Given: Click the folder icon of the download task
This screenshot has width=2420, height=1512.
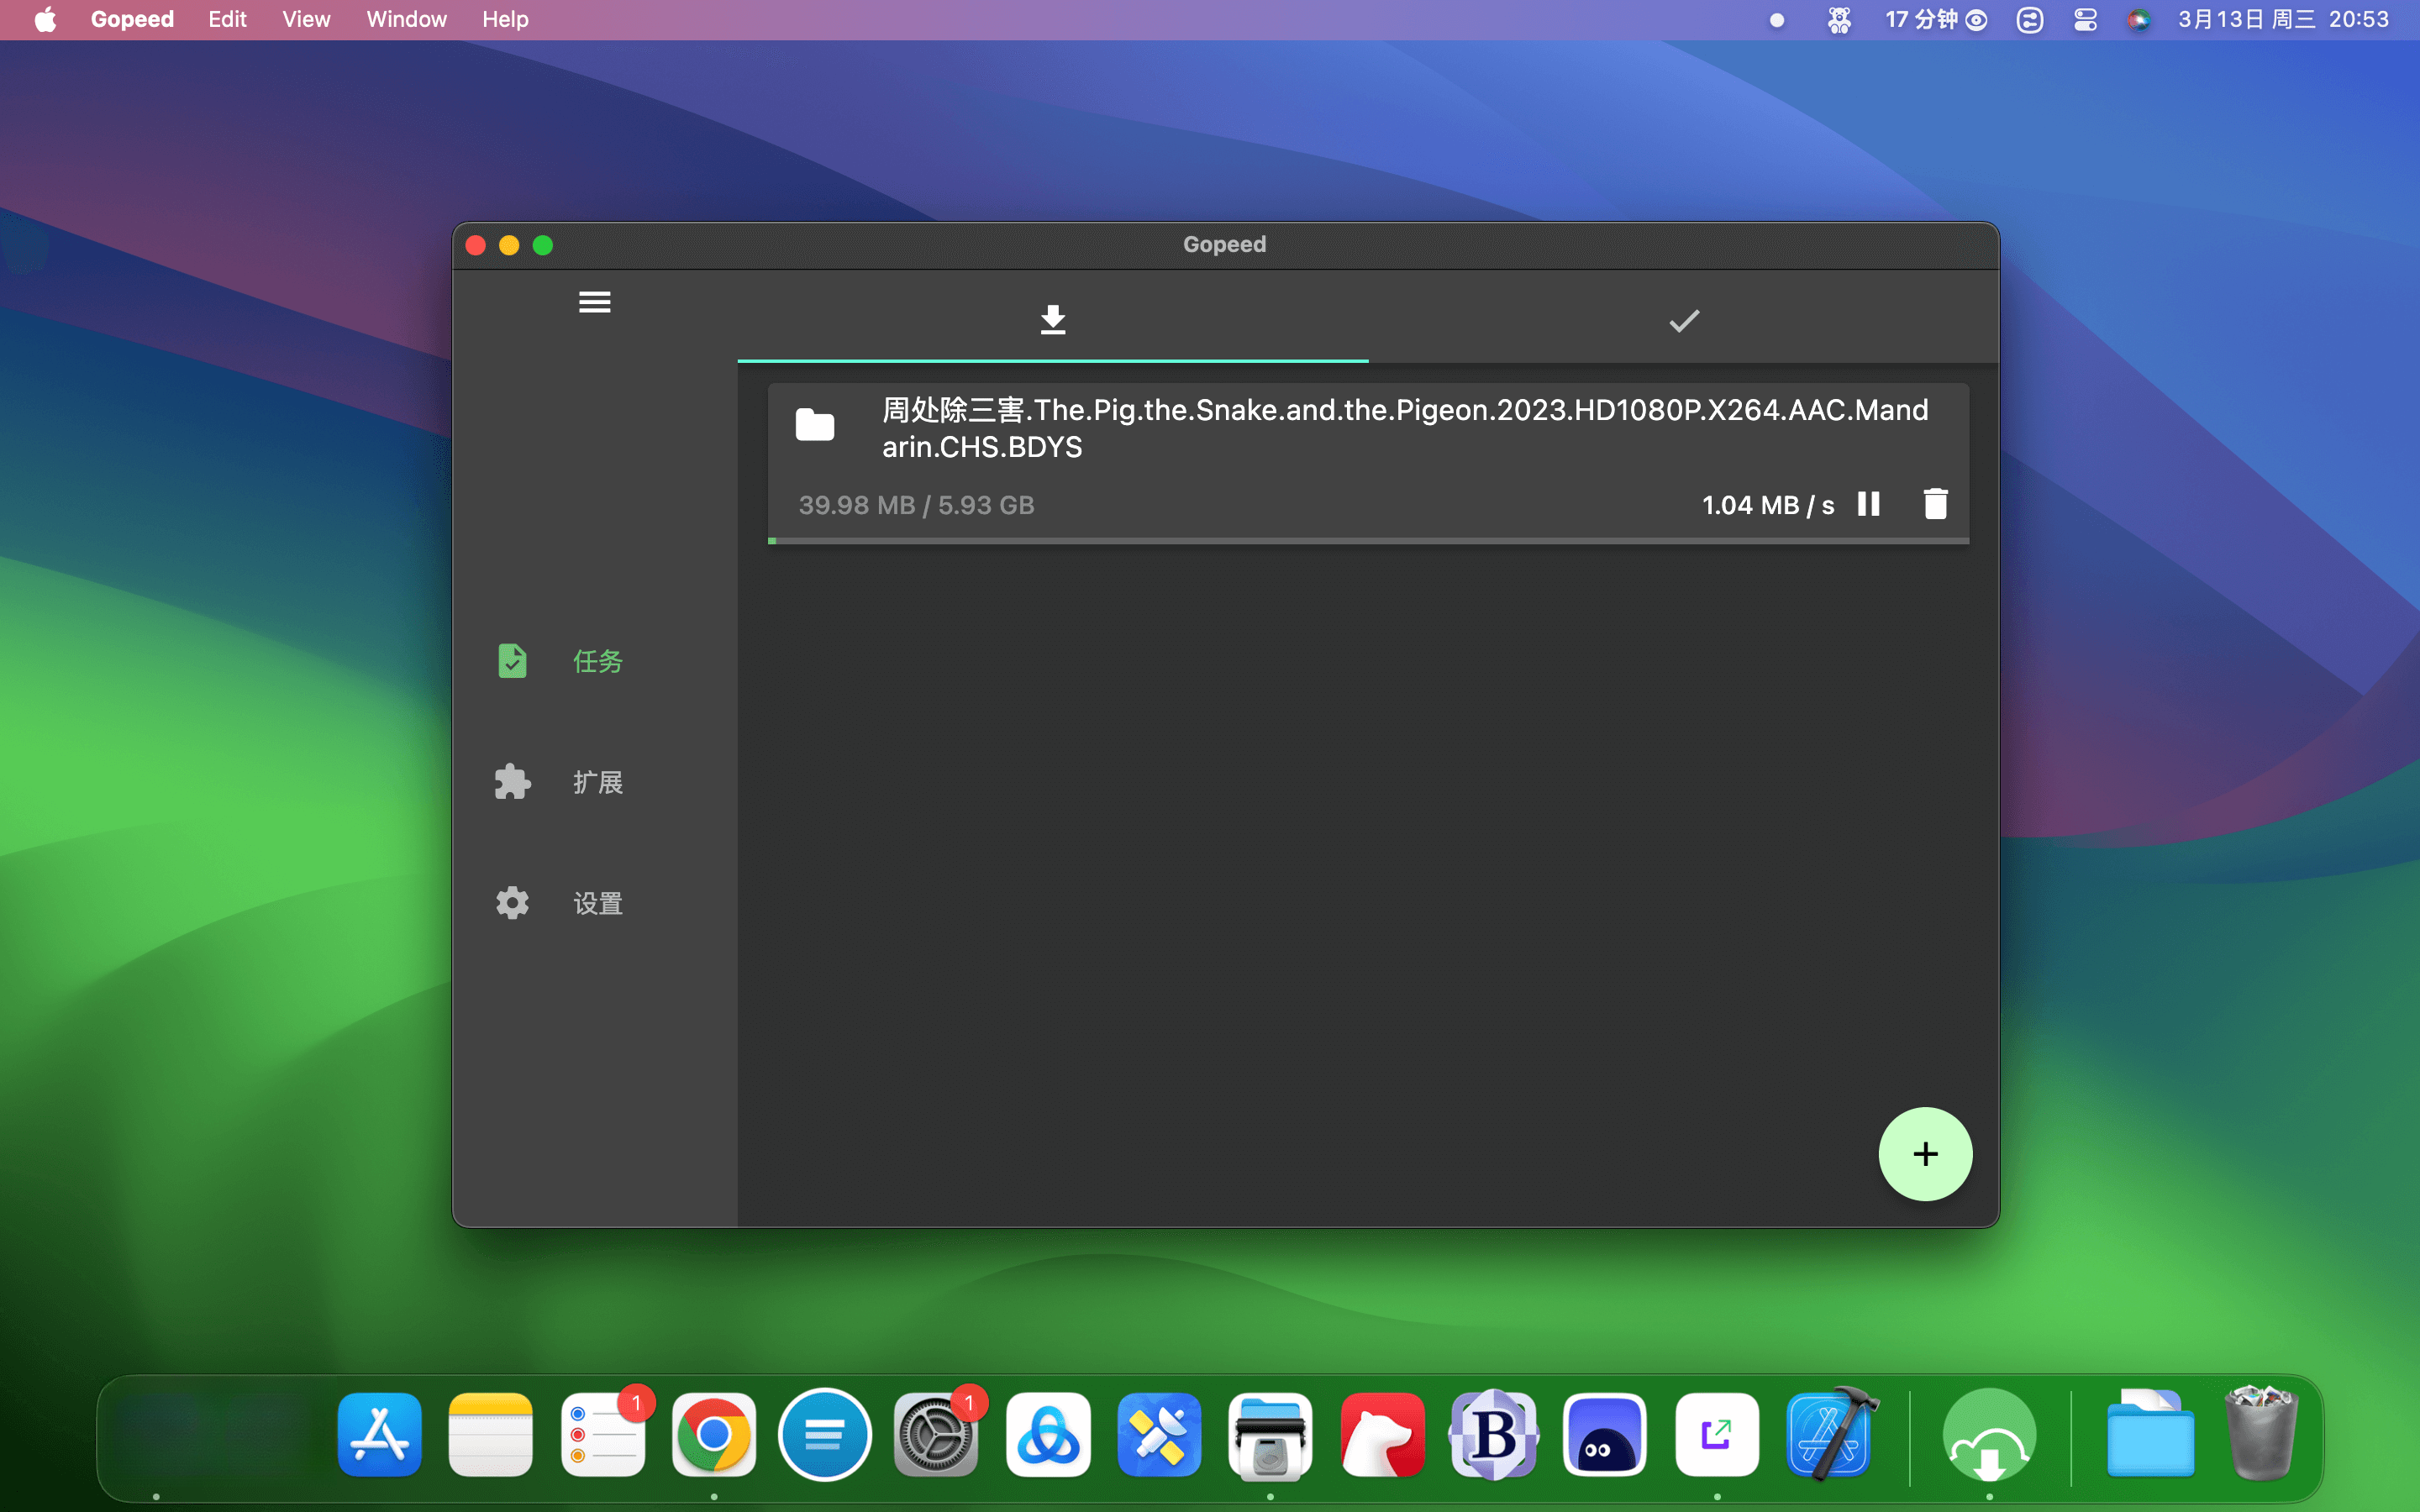Looking at the screenshot, I should pos(814,426).
